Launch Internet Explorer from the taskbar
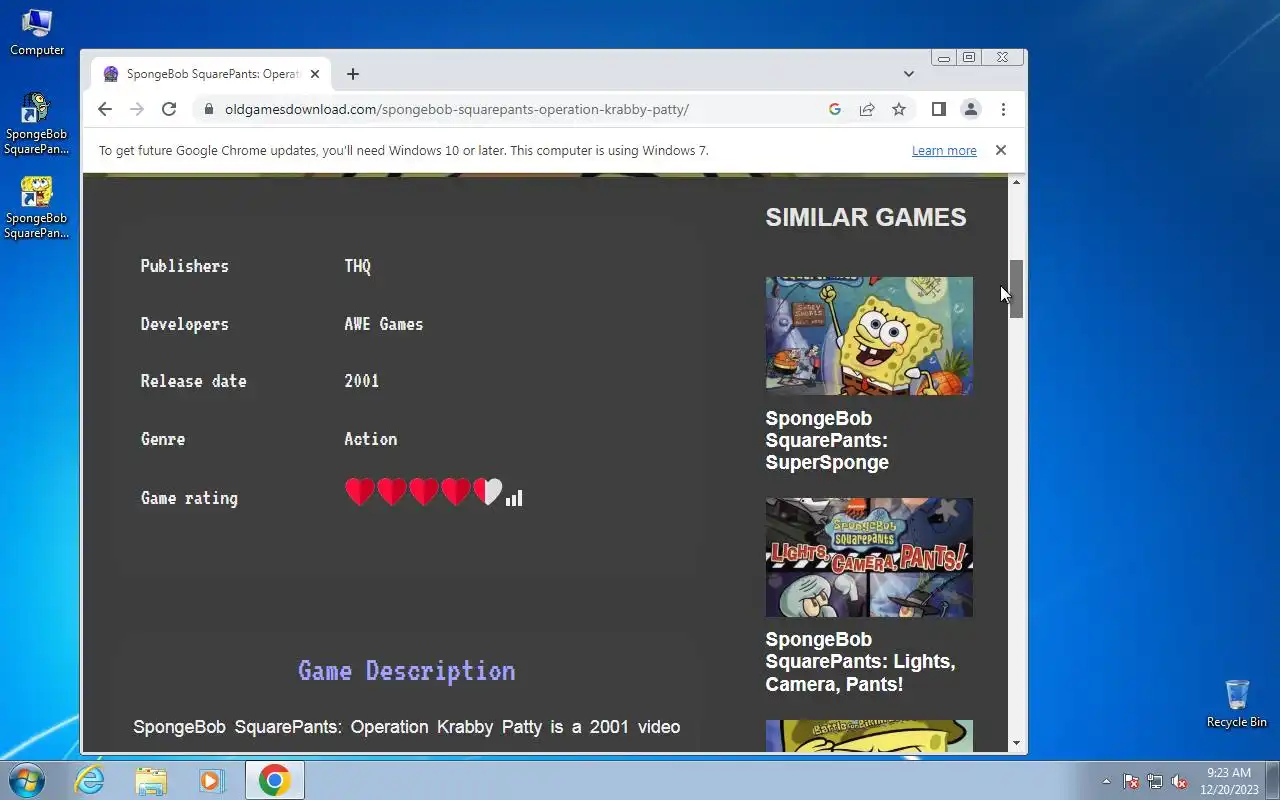 pyautogui.click(x=90, y=780)
